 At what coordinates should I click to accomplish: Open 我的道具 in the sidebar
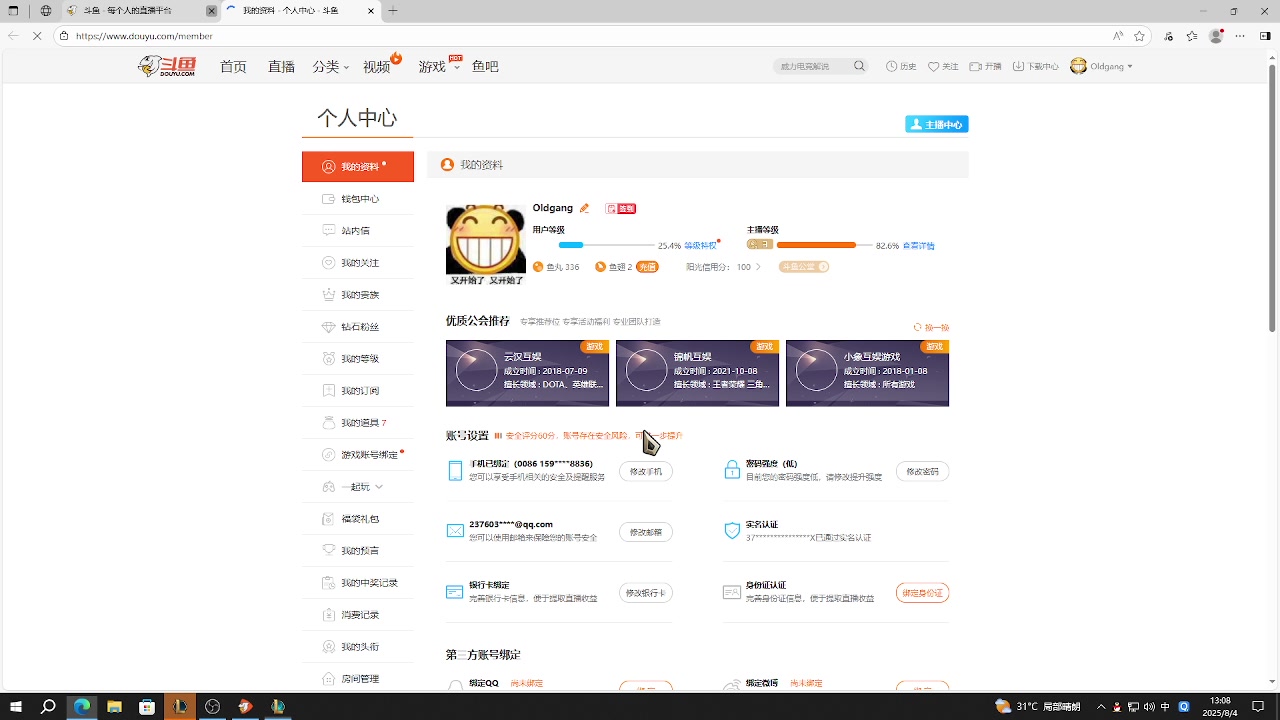358,422
